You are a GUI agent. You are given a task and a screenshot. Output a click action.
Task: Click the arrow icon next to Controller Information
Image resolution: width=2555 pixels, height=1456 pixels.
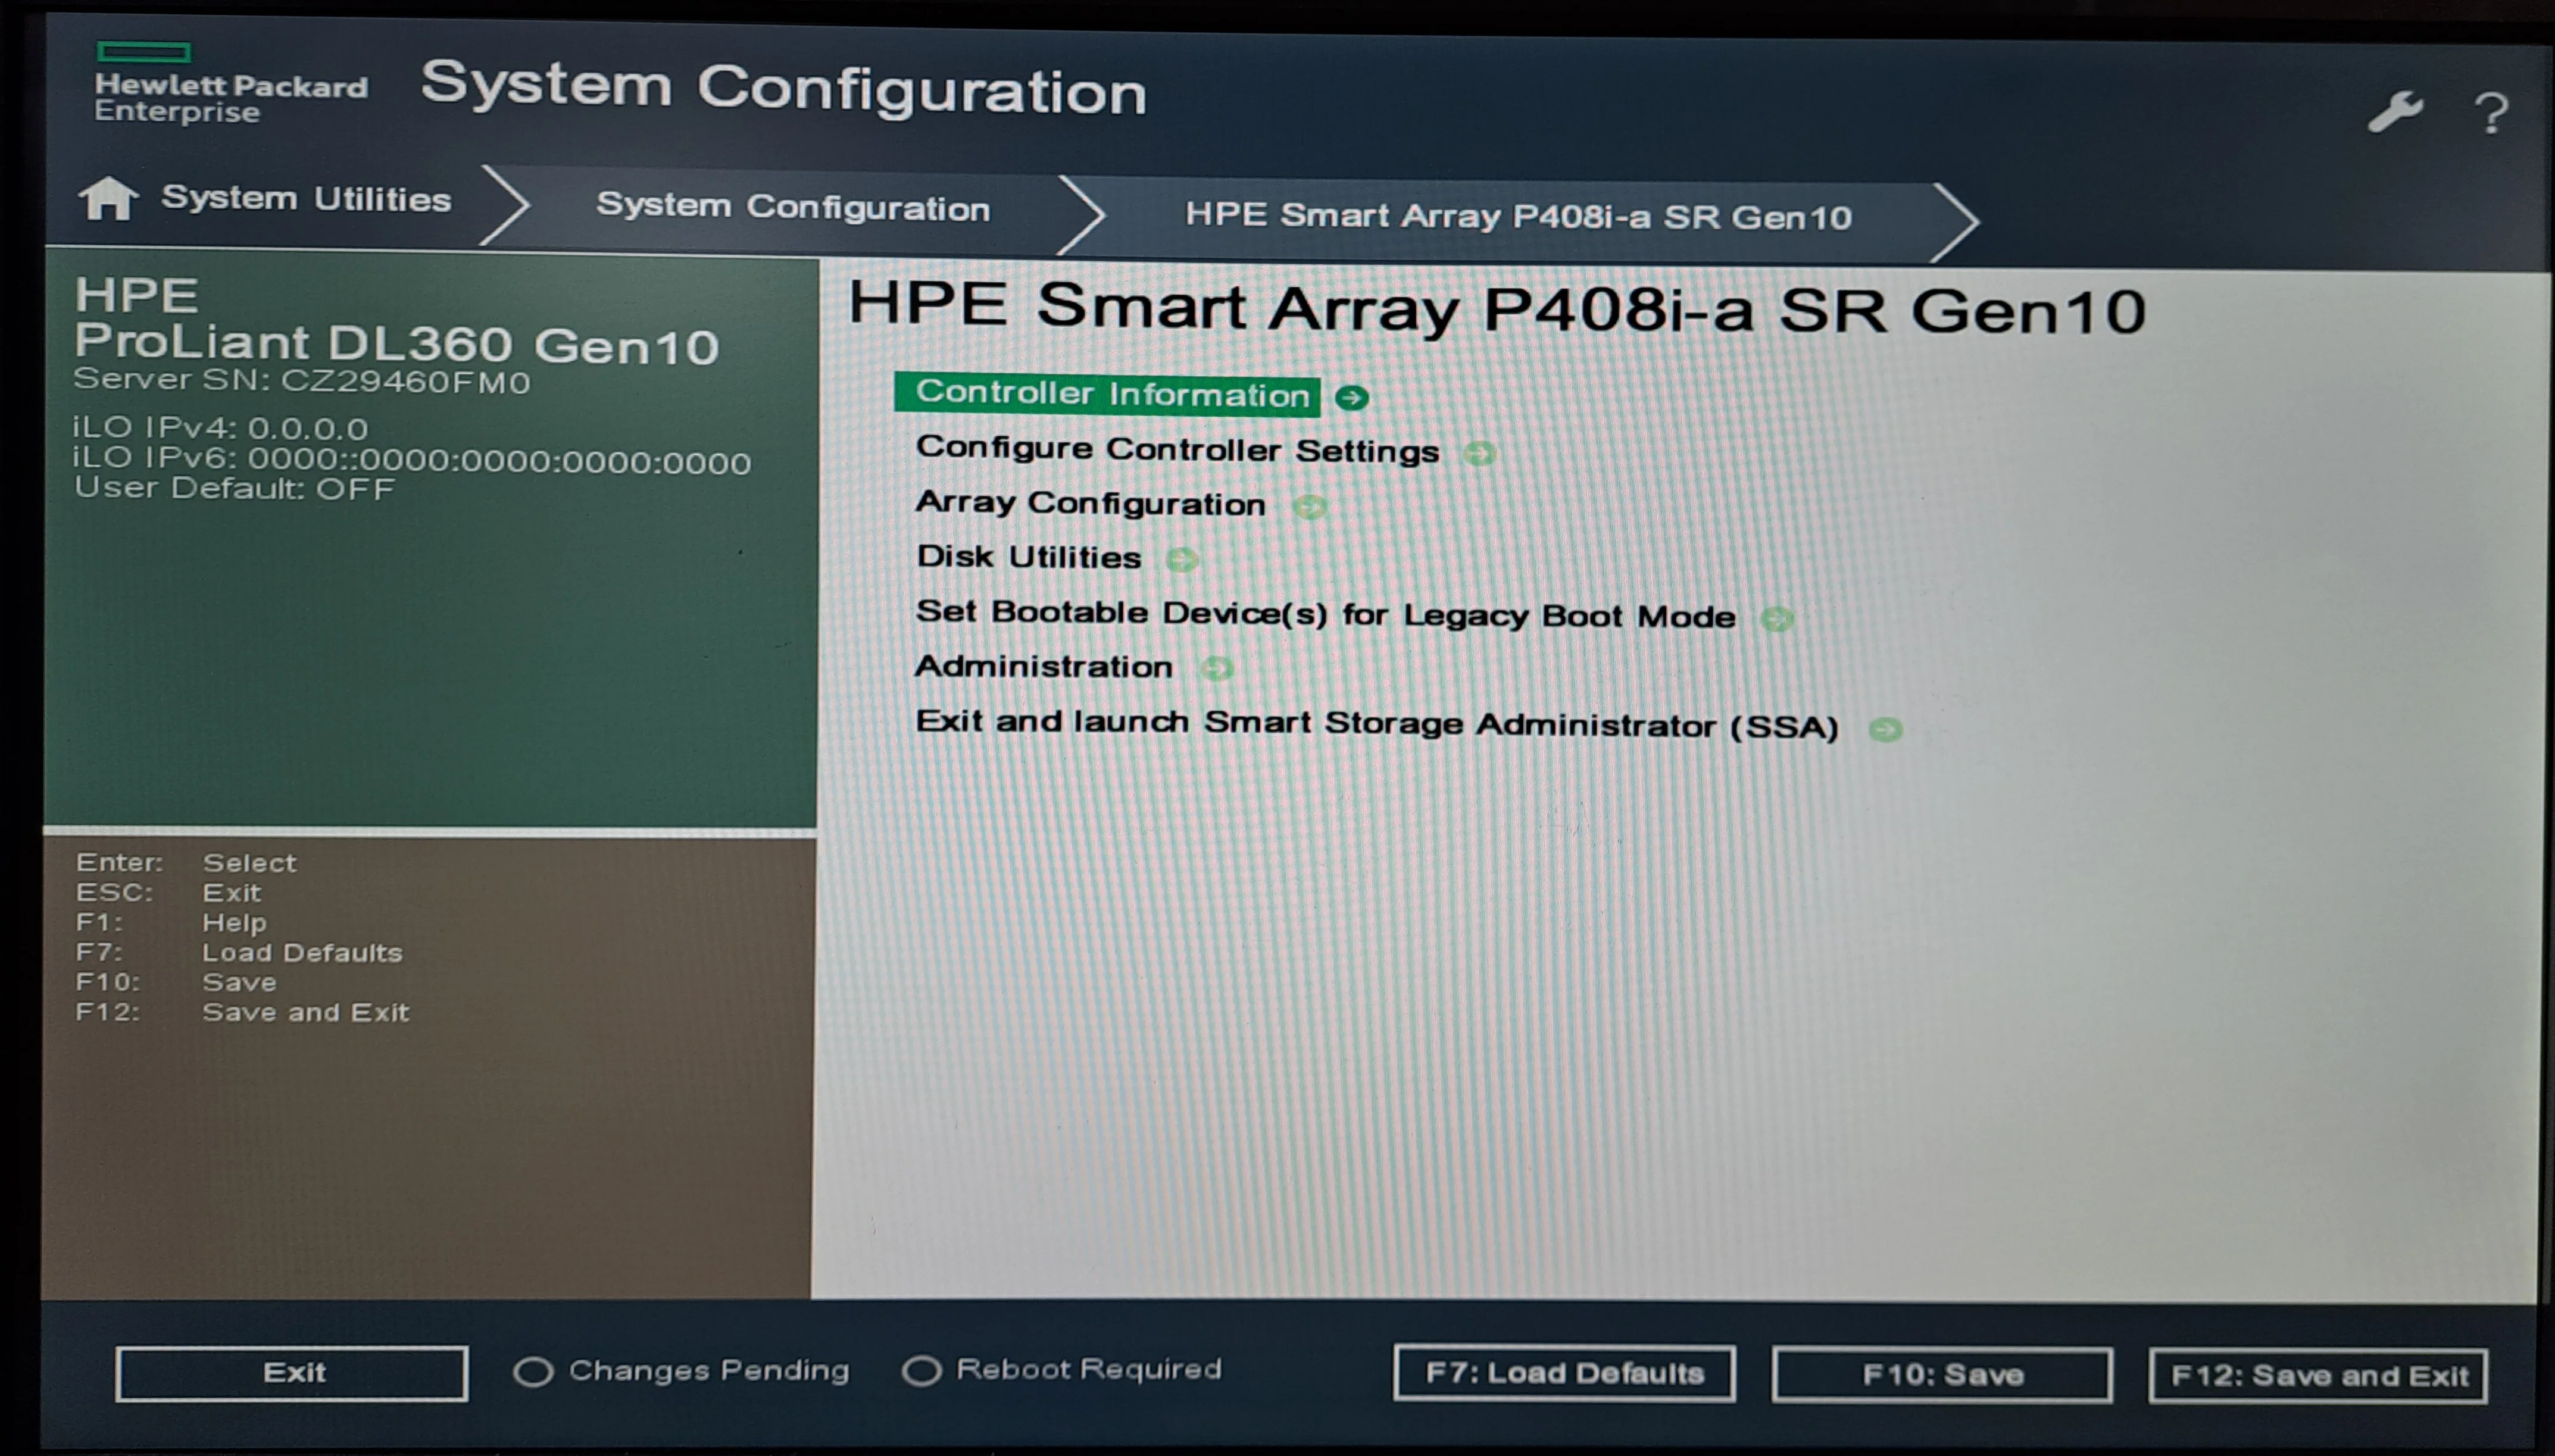click(x=1352, y=397)
